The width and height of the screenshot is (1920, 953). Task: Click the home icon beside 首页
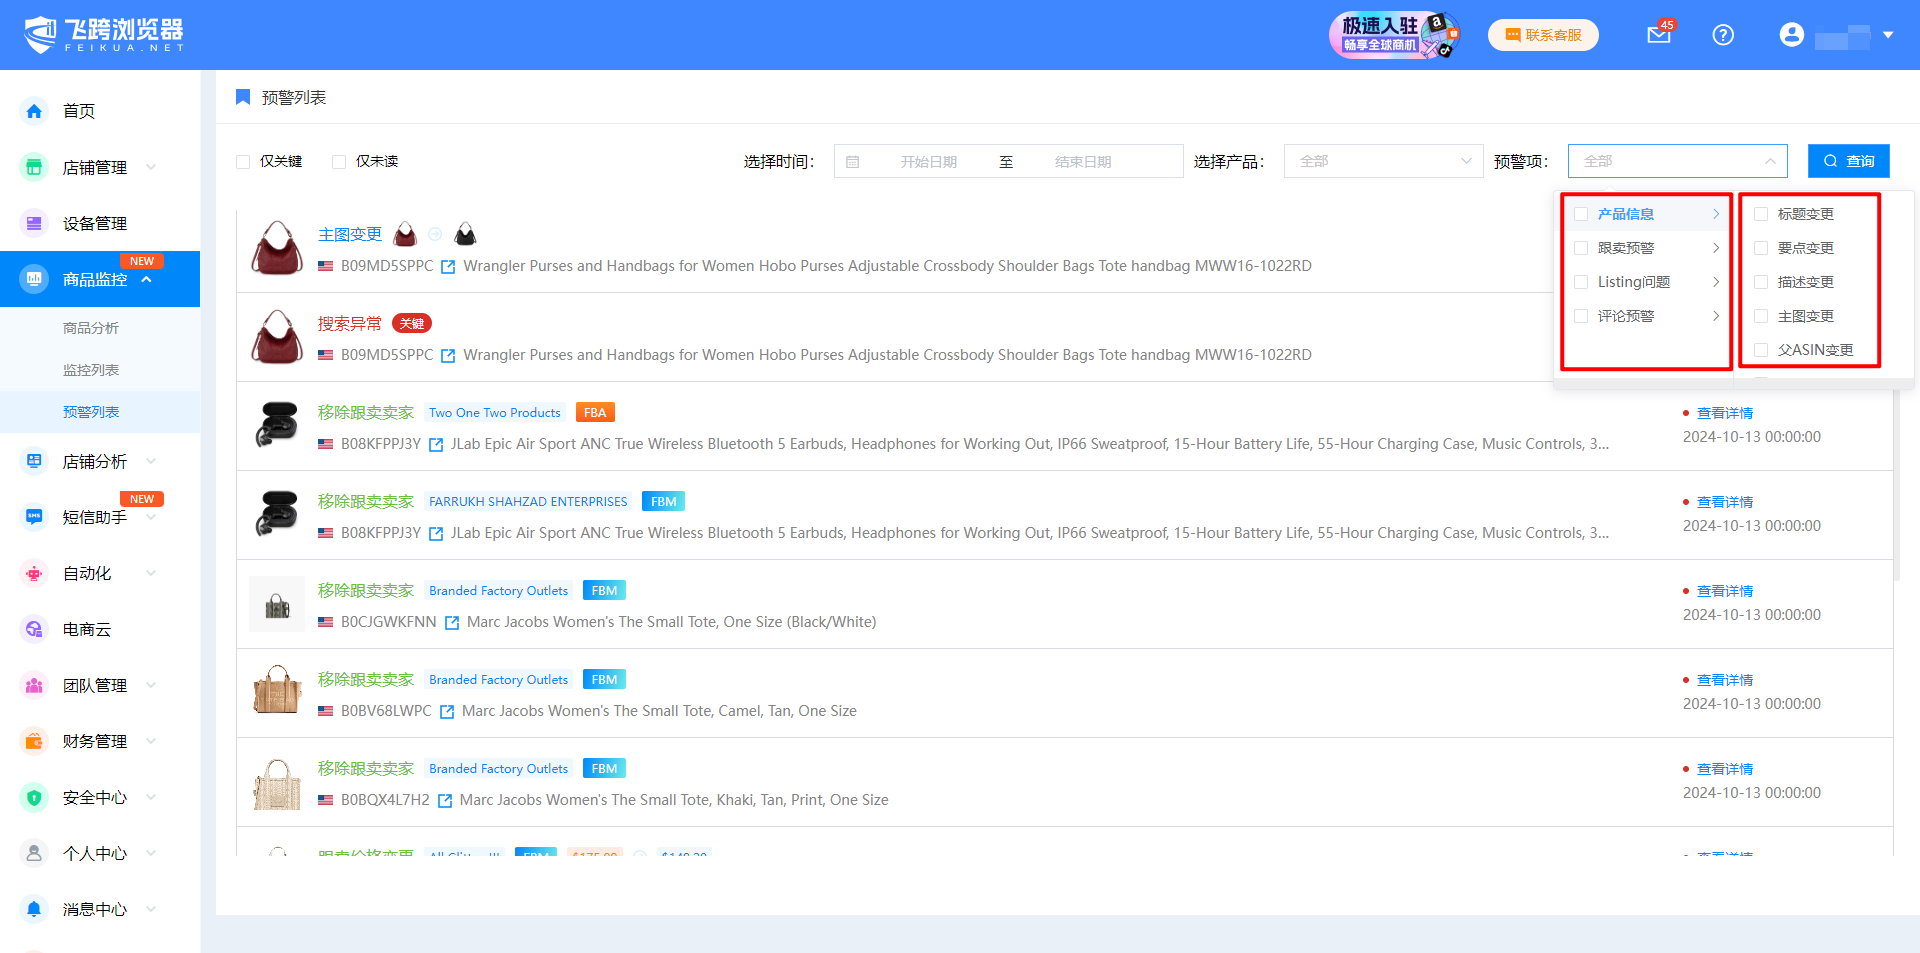pos(34,111)
